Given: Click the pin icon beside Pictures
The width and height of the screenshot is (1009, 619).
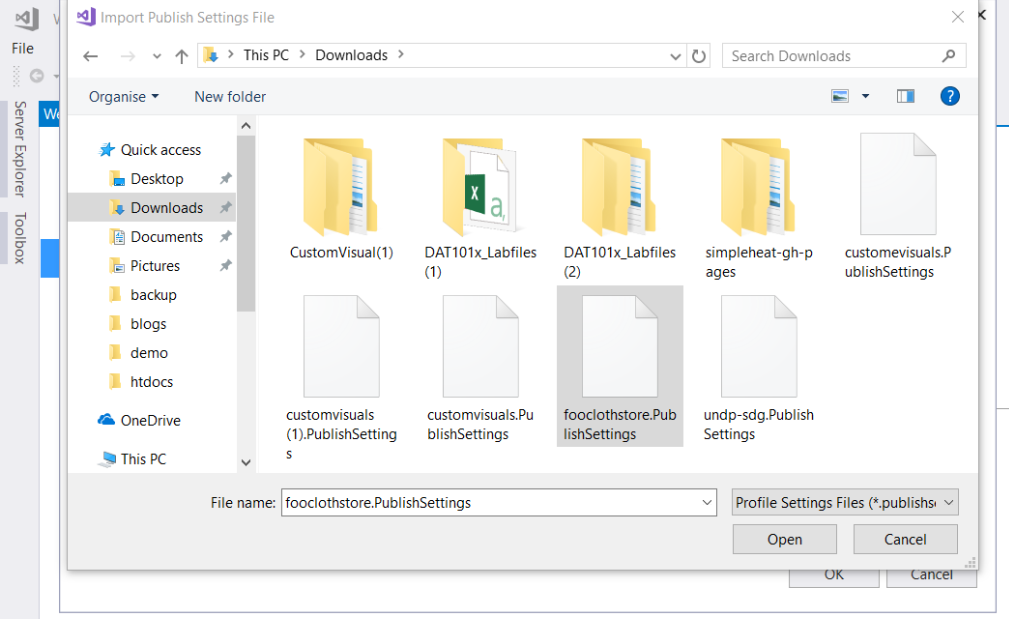Looking at the screenshot, I should (x=225, y=266).
